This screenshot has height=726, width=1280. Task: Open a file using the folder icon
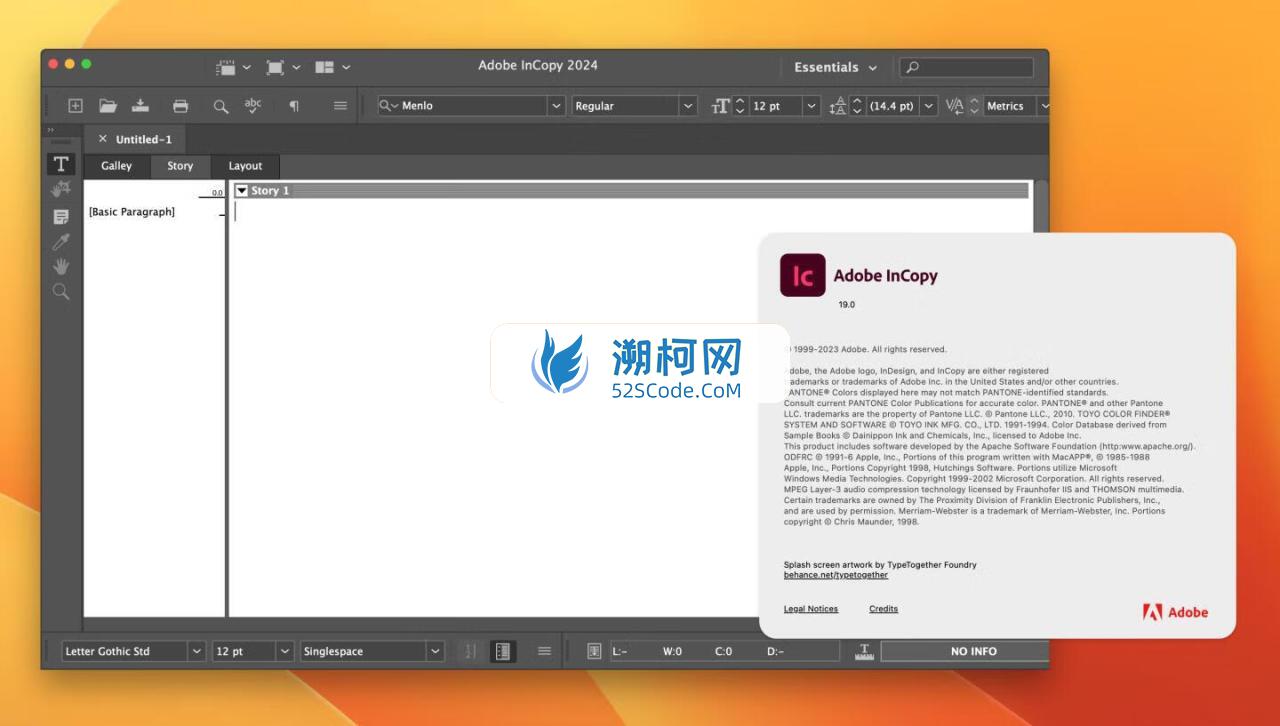[x=108, y=106]
